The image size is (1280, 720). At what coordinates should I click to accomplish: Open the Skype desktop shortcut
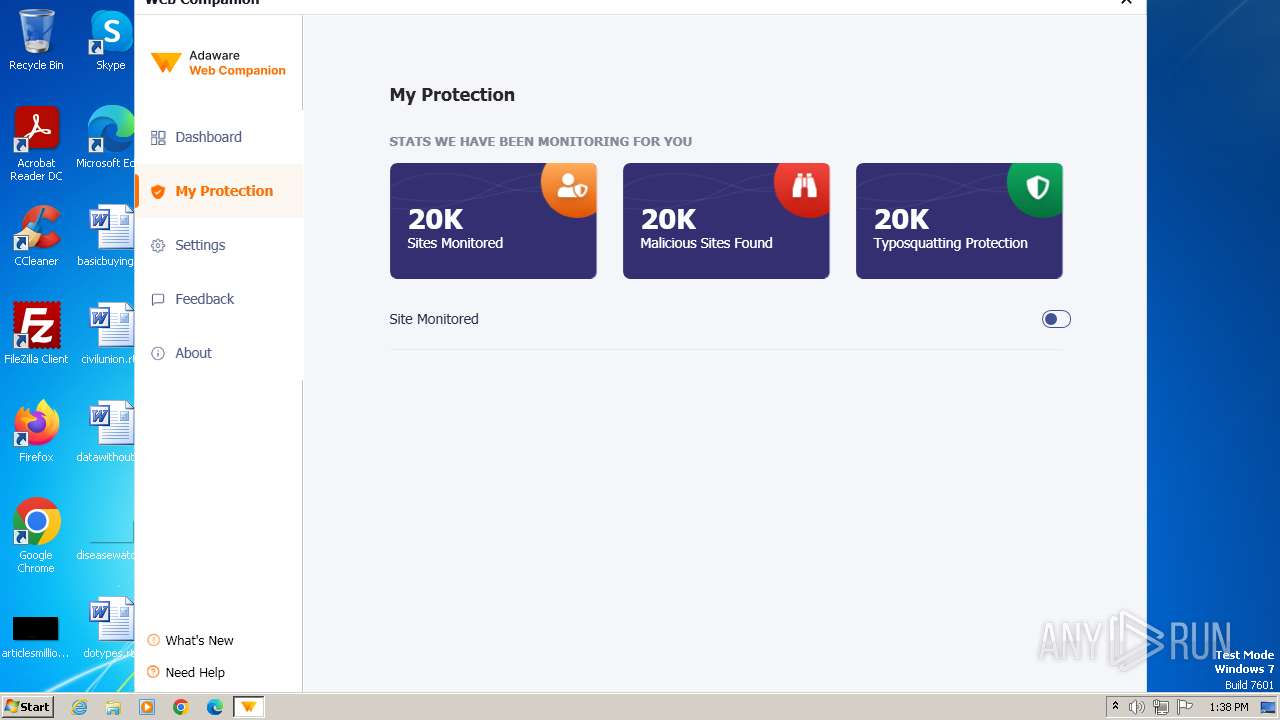click(x=110, y=40)
